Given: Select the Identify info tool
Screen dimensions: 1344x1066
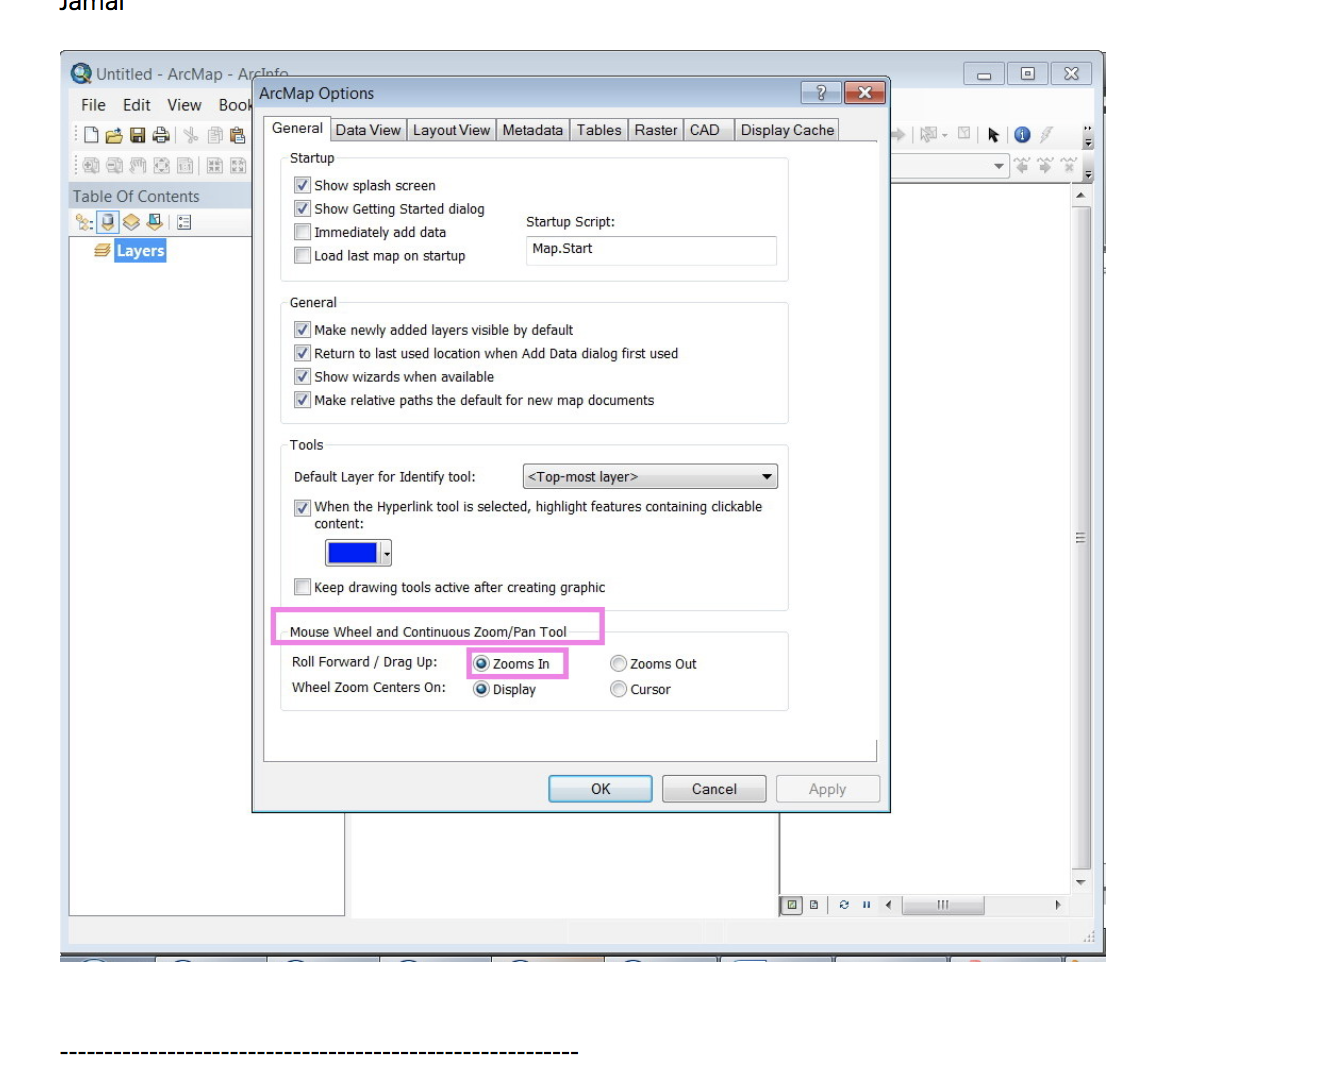Looking at the screenshot, I should coord(1022,135).
